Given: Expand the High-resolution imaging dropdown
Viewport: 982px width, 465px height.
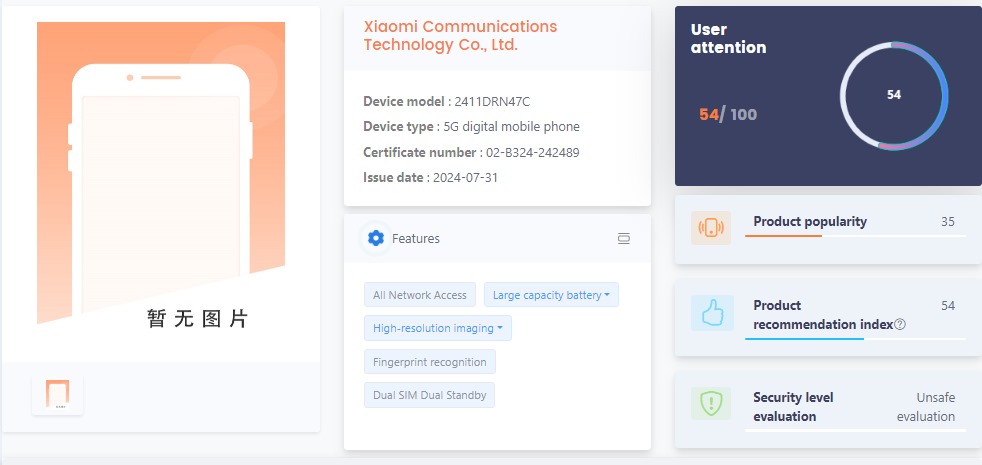Looking at the screenshot, I should [438, 328].
